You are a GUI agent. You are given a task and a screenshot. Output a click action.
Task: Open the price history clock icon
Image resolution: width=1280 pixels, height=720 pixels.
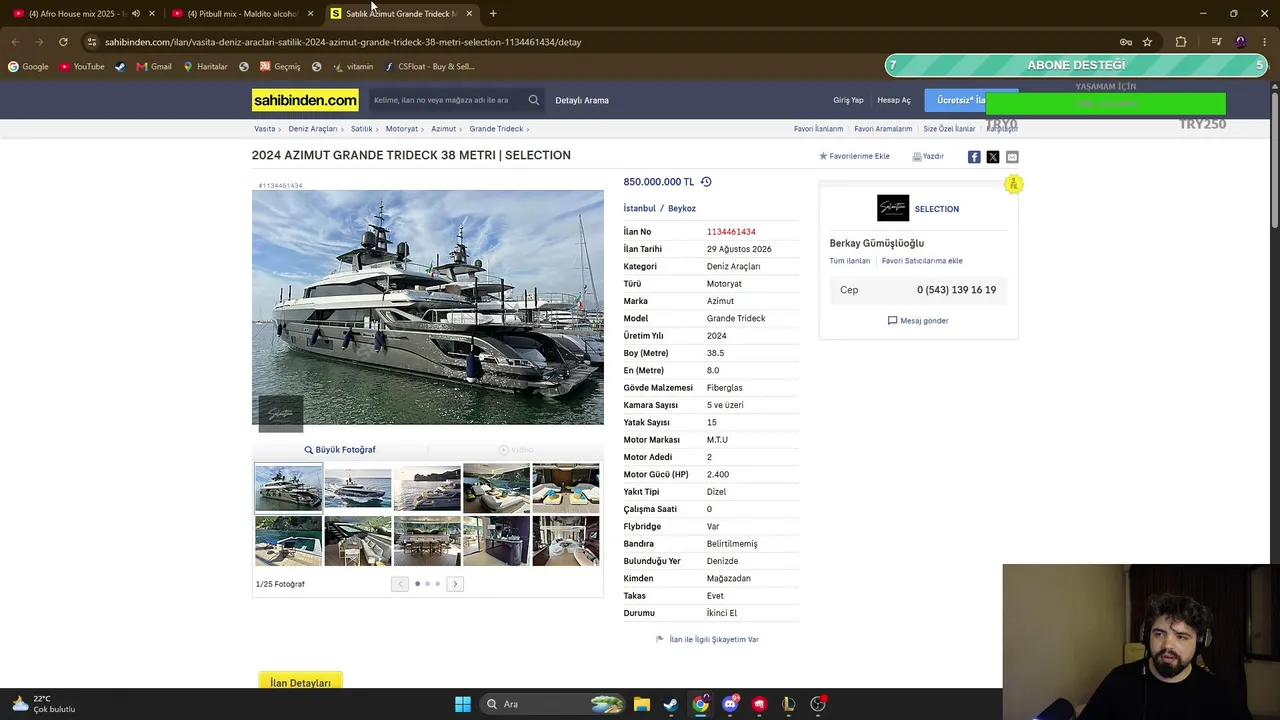(x=706, y=182)
